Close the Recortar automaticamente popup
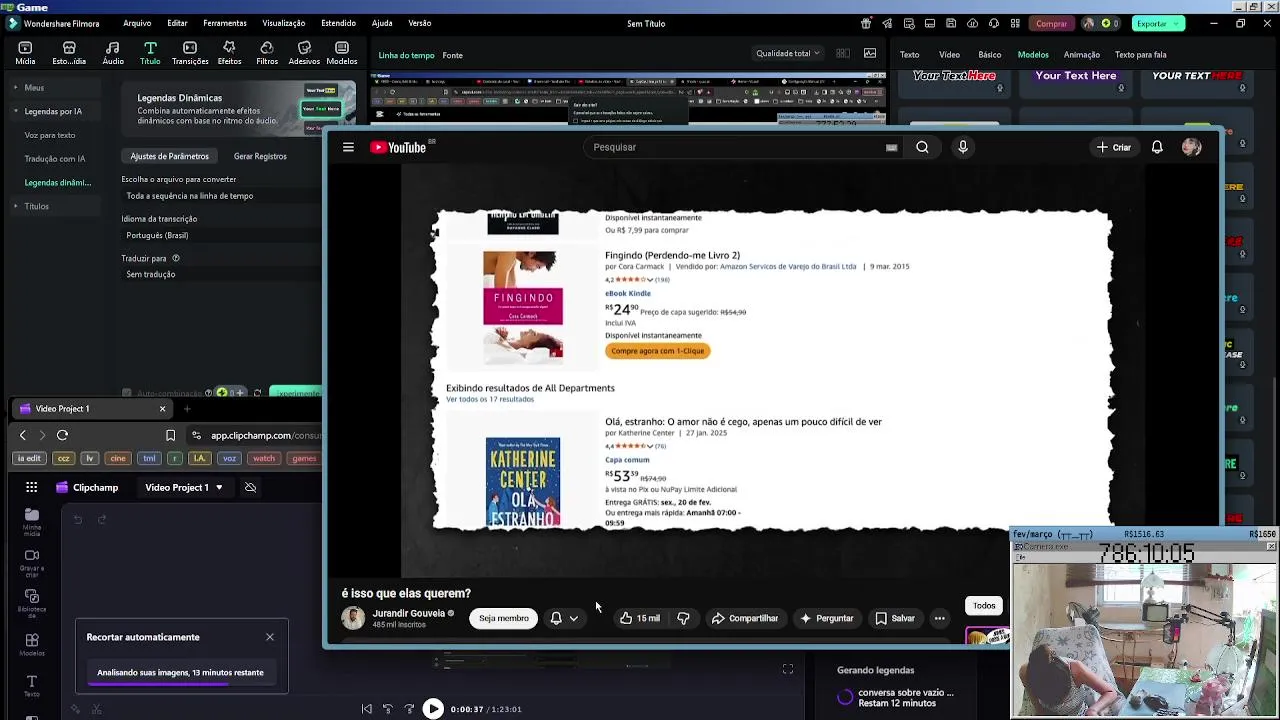This screenshot has height=720, width=1280. pyautogui.click(x=270, y=637)
